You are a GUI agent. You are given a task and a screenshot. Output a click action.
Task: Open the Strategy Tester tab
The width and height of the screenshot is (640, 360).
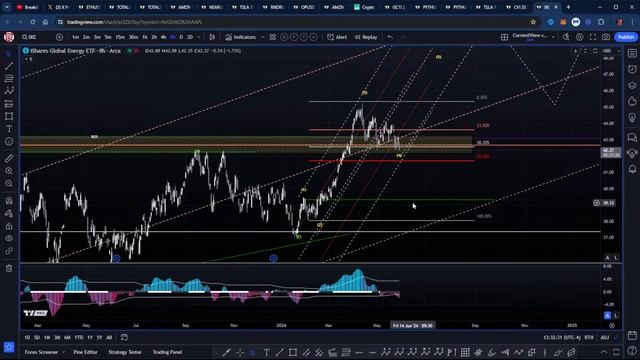(x=125, y=352)
